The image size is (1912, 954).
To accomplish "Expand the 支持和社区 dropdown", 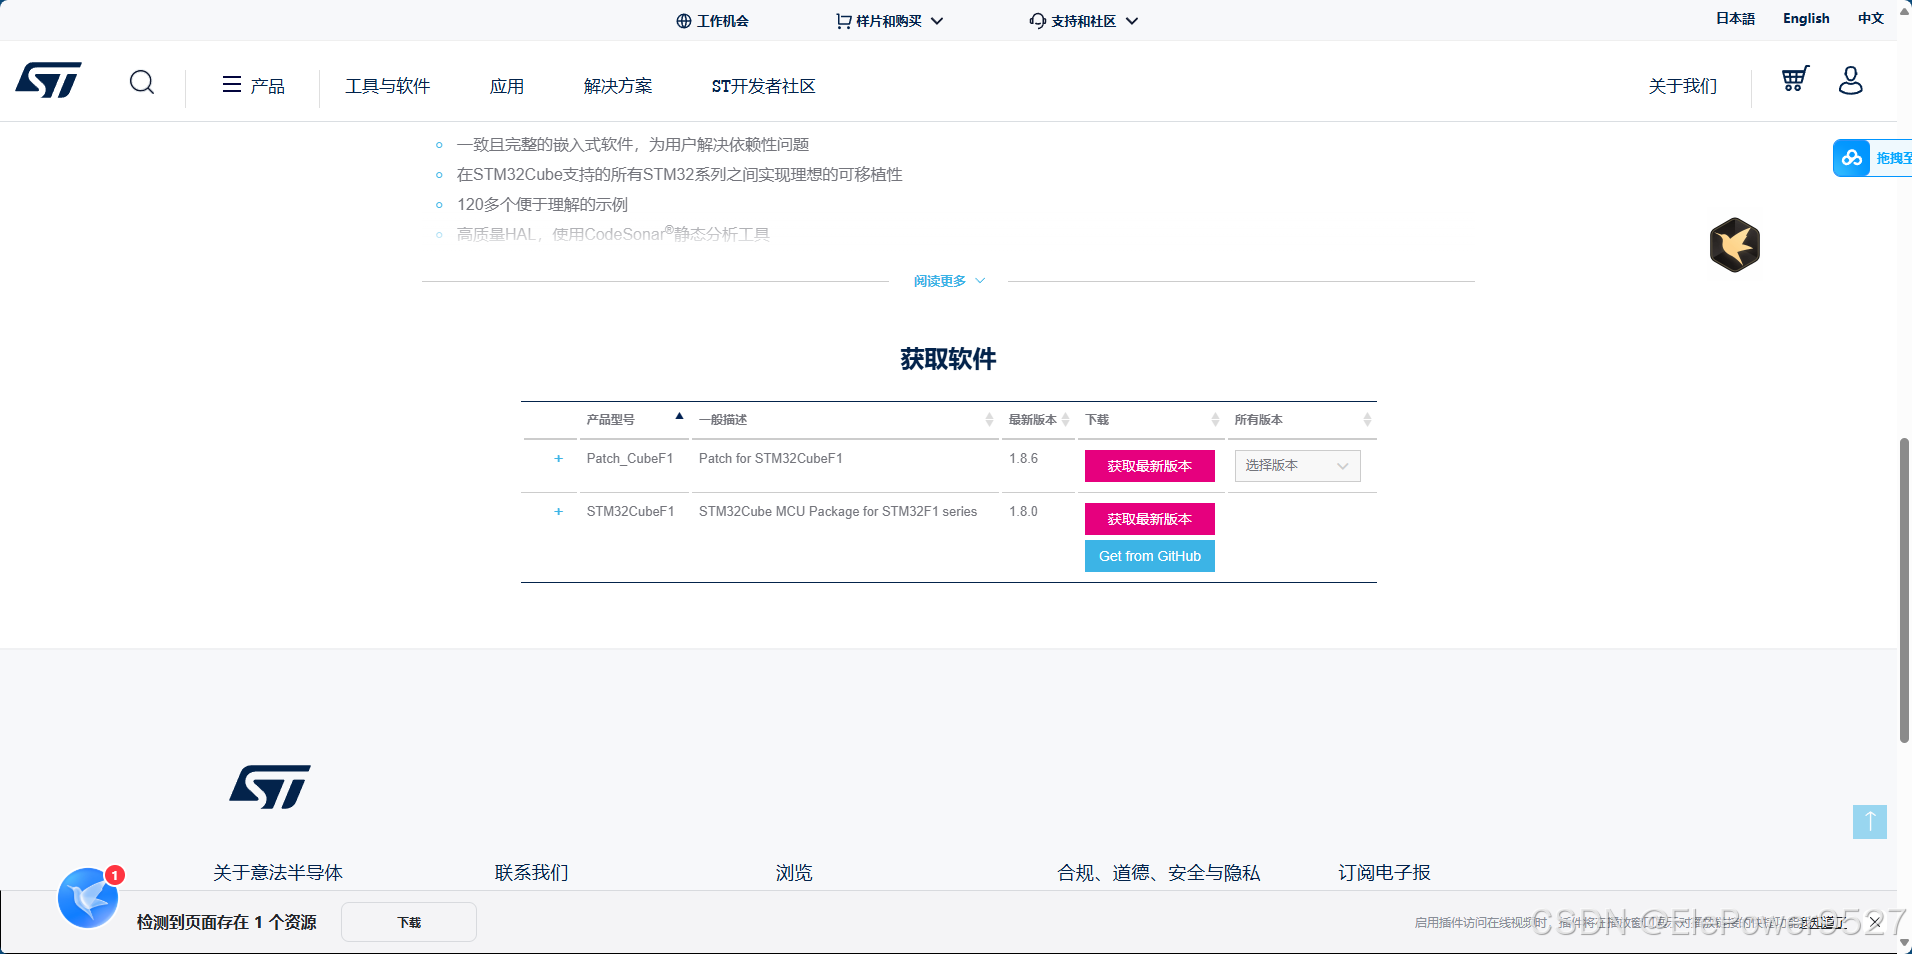I will 1084,21.
